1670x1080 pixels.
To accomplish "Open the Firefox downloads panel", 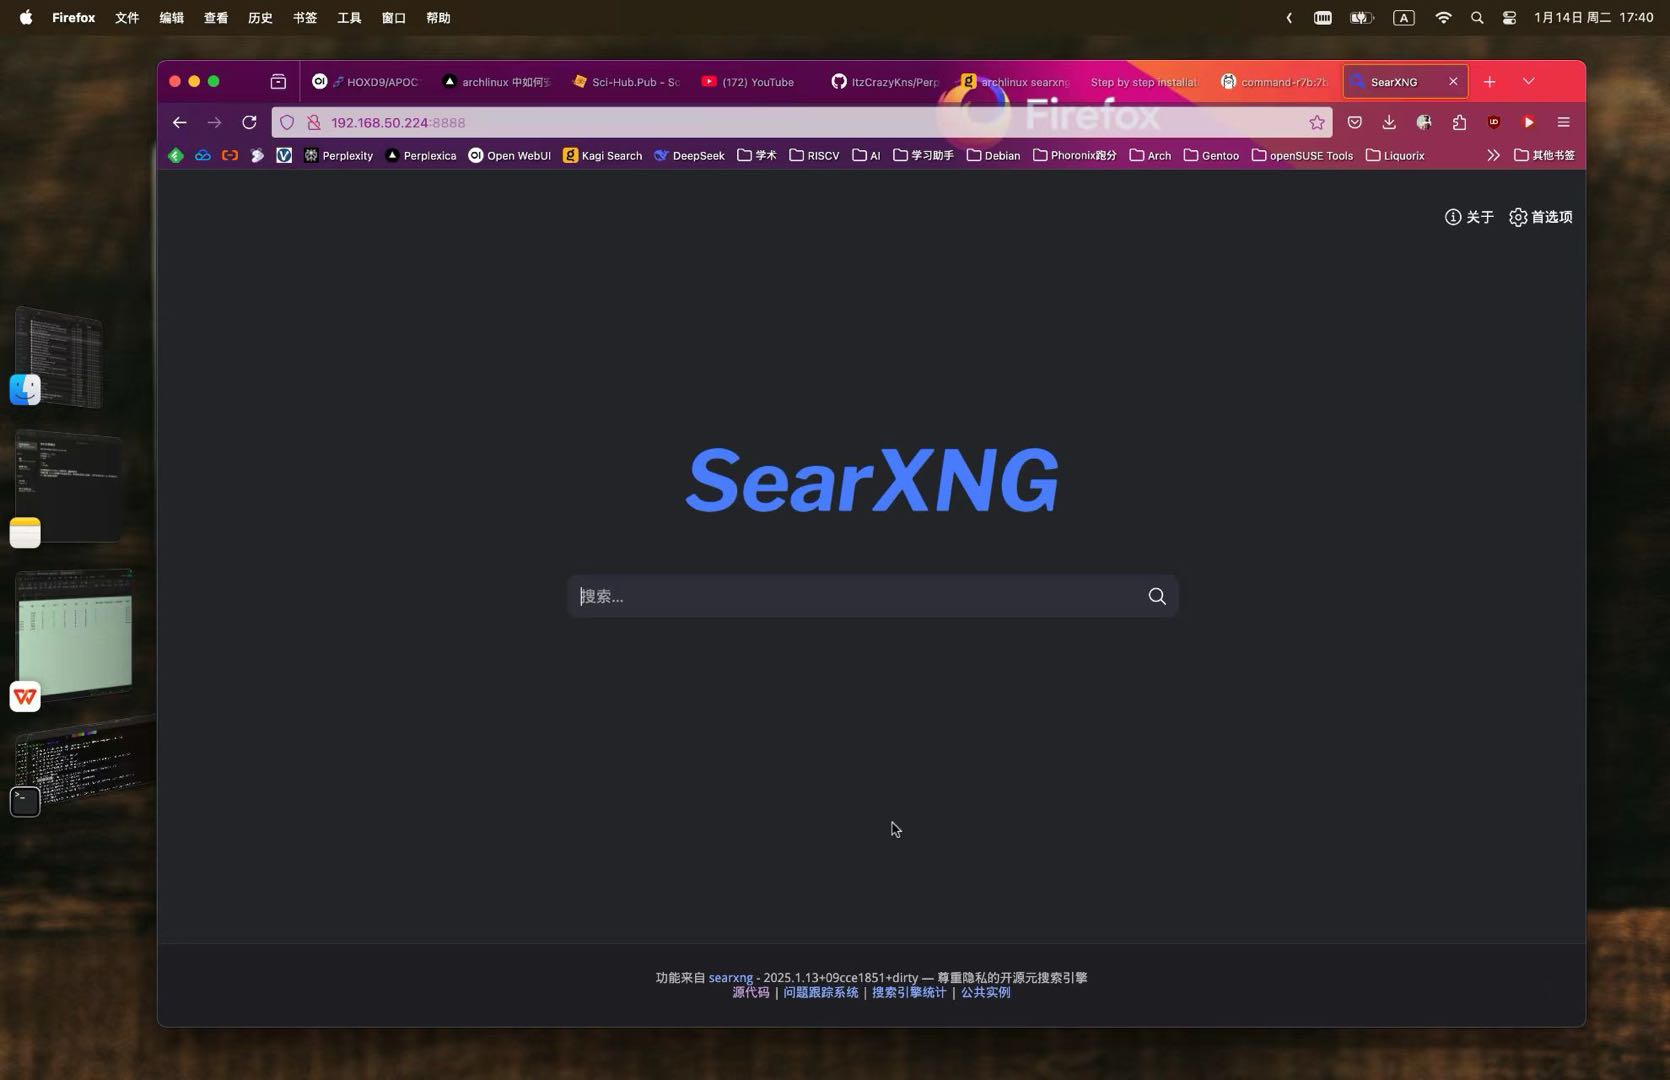I will [1389, 122].
